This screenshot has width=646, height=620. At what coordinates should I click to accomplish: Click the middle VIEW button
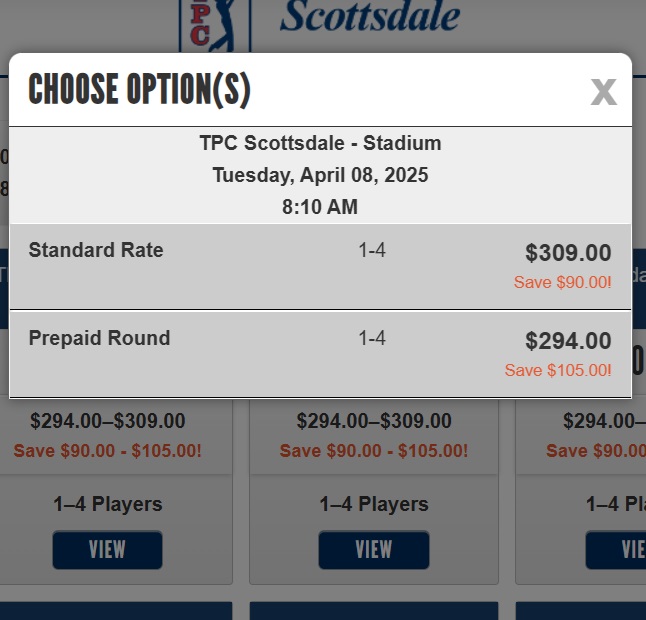[x=374, y=550]
